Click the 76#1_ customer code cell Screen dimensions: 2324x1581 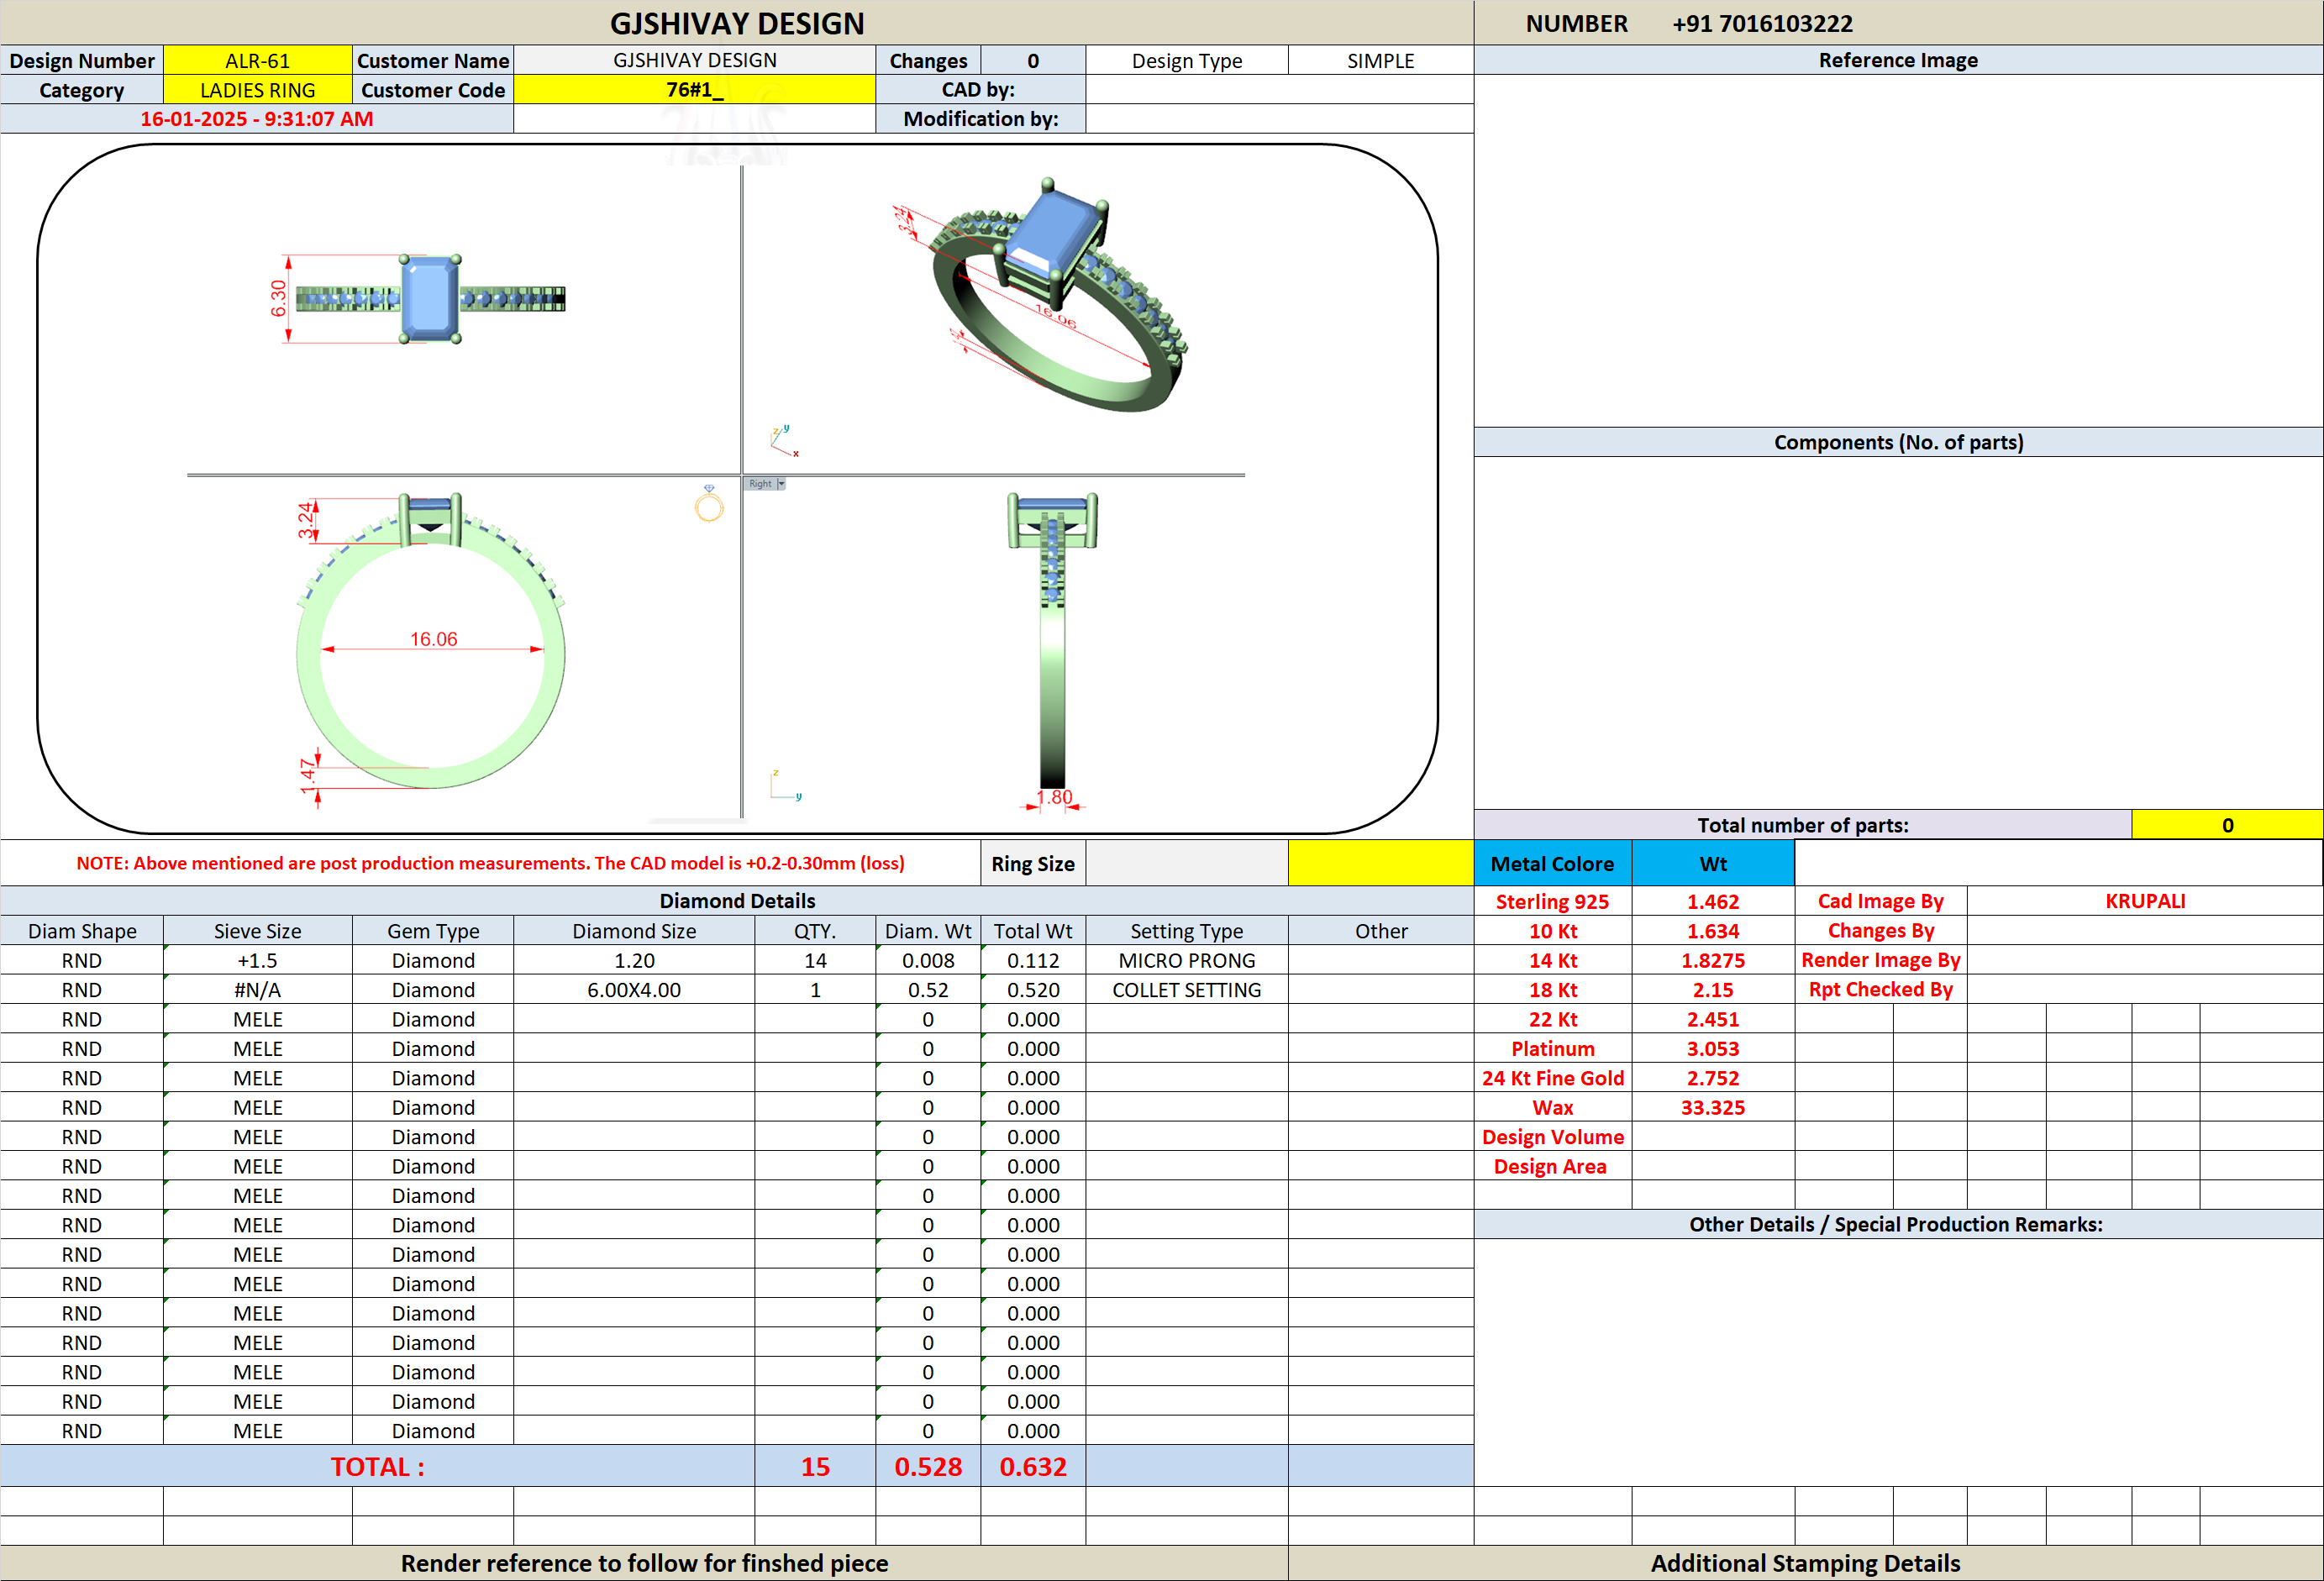(x=695, y=90)
